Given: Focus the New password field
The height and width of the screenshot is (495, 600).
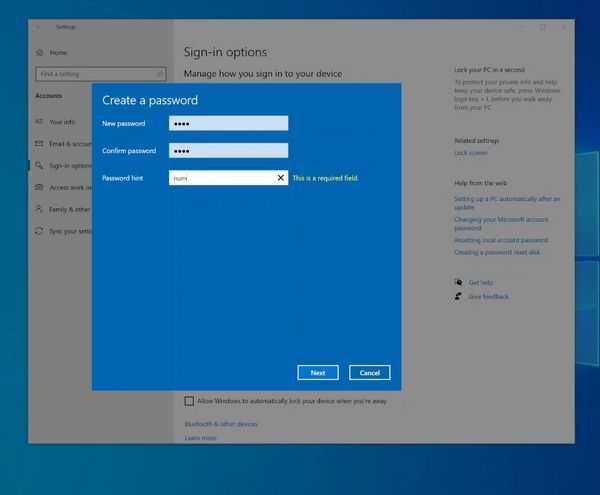Looking at the screenshot, I should tap(228, 123).
